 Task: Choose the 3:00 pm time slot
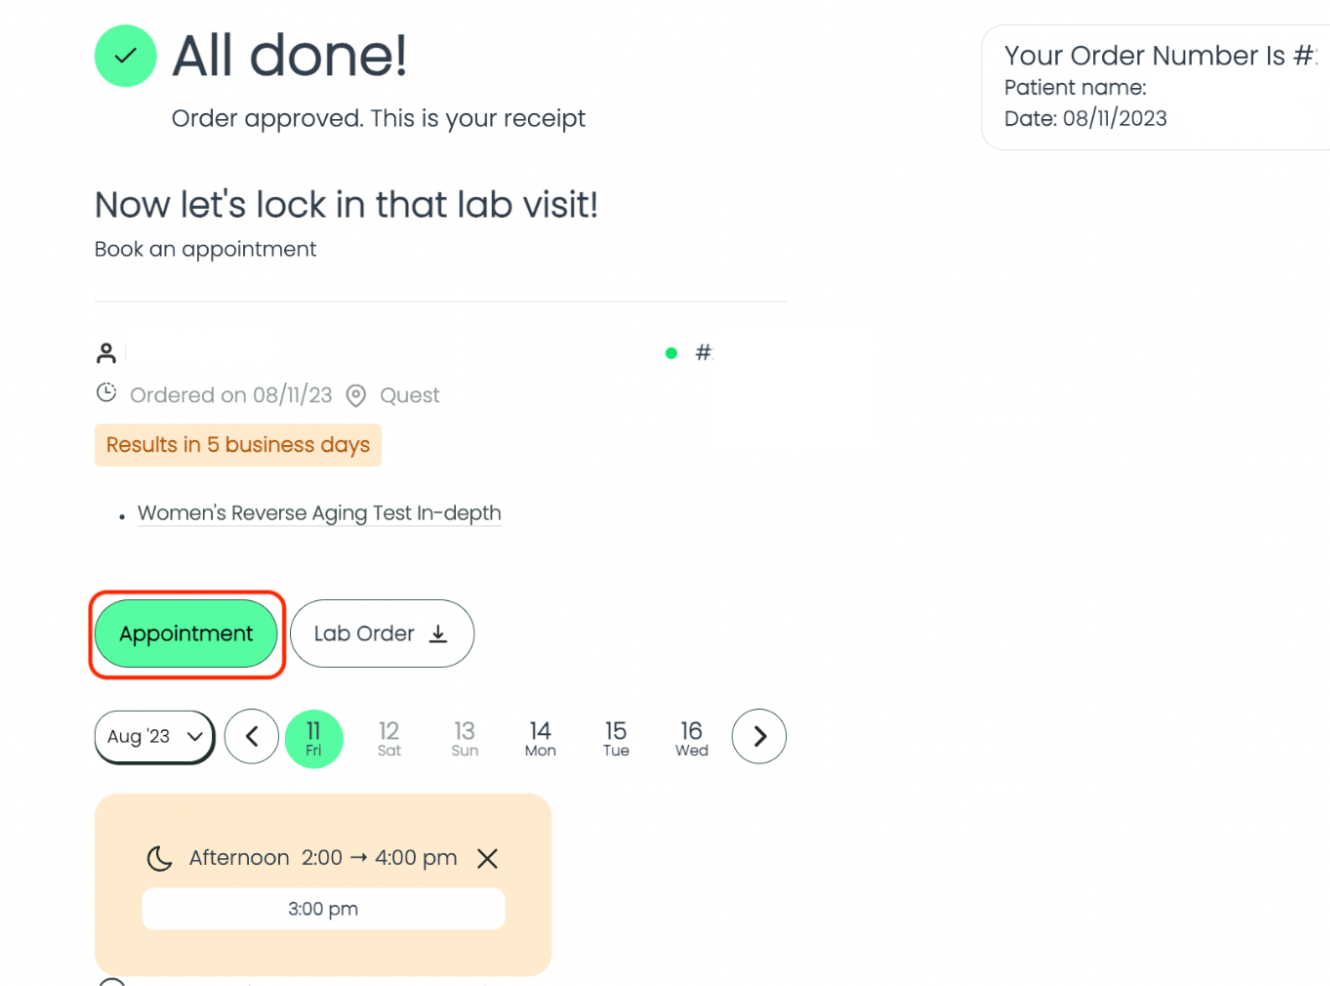323,909
